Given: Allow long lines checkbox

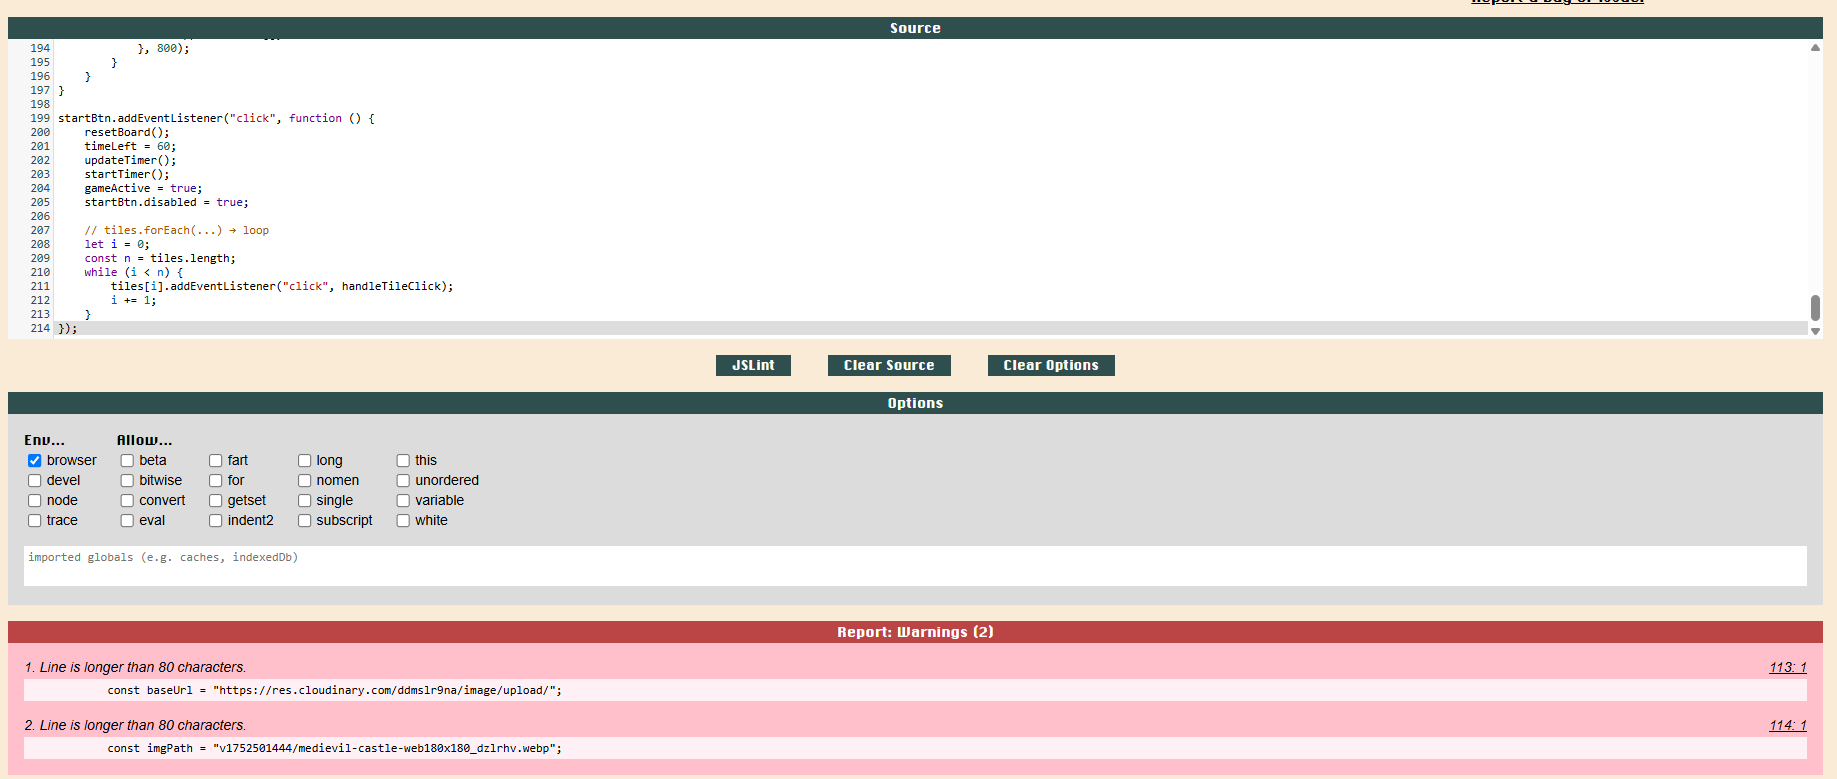Looking at the screenshot, I should 304,461.
